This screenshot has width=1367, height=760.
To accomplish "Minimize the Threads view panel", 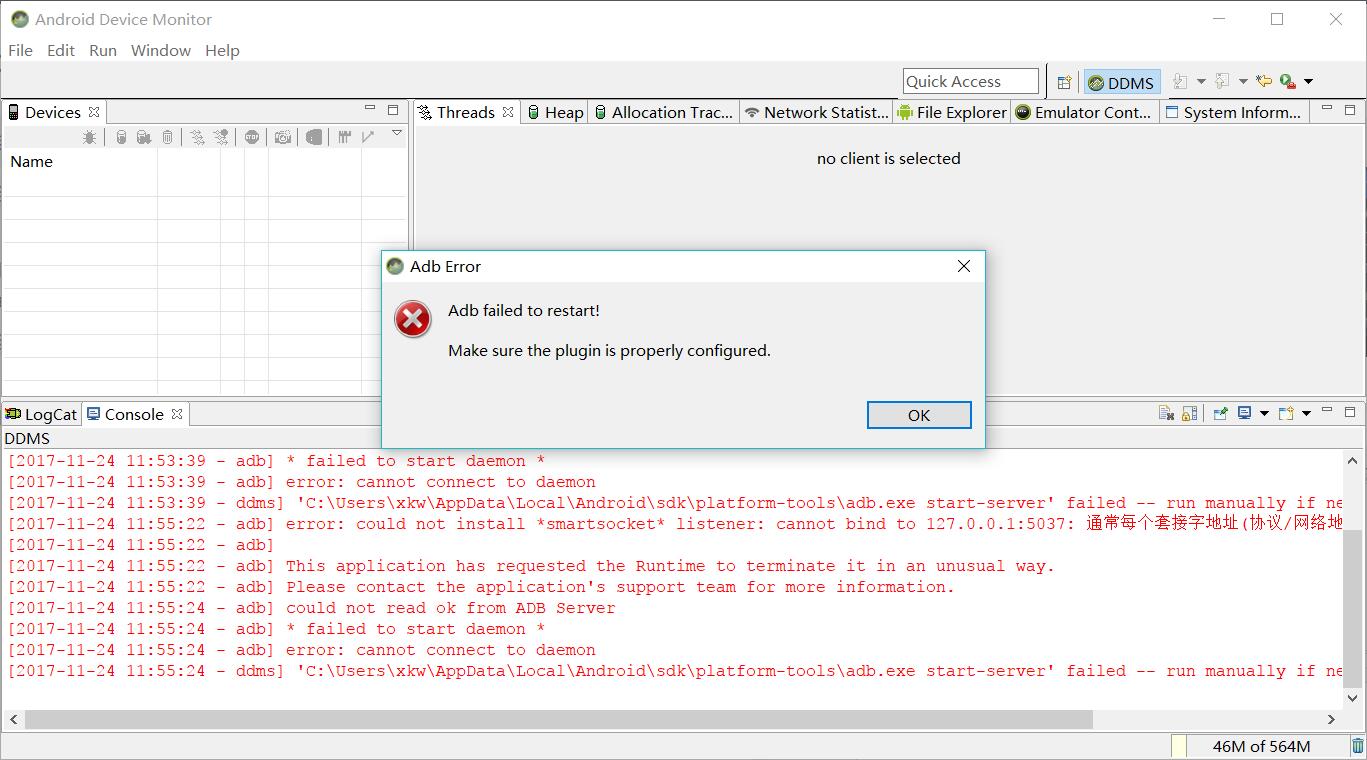I will tap(1327, 108).
